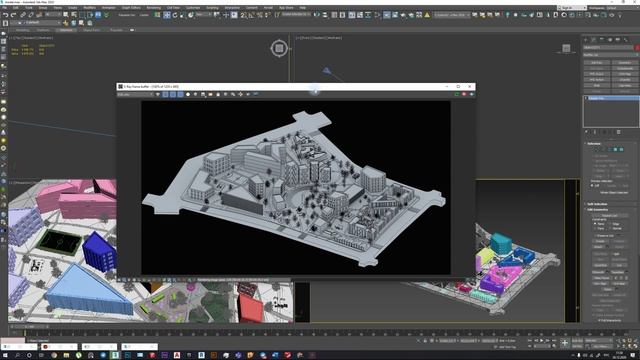The width and height of the screenshot is (640, 360).
Task: Activate the Select and Link tool
Action: click(x=23, y=15)
